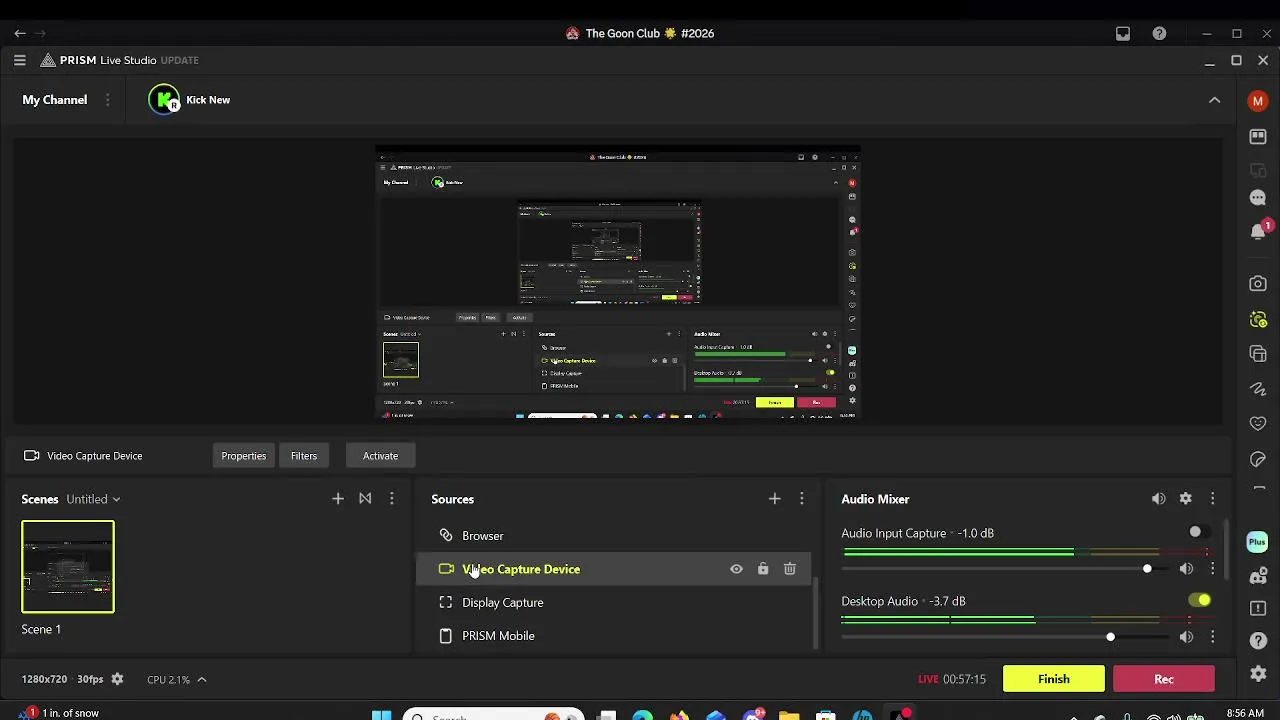Open the camera icon in right sidebar
This screenshot has height=720, width=1280.
pyautogui.click(x=1258, y=284)
